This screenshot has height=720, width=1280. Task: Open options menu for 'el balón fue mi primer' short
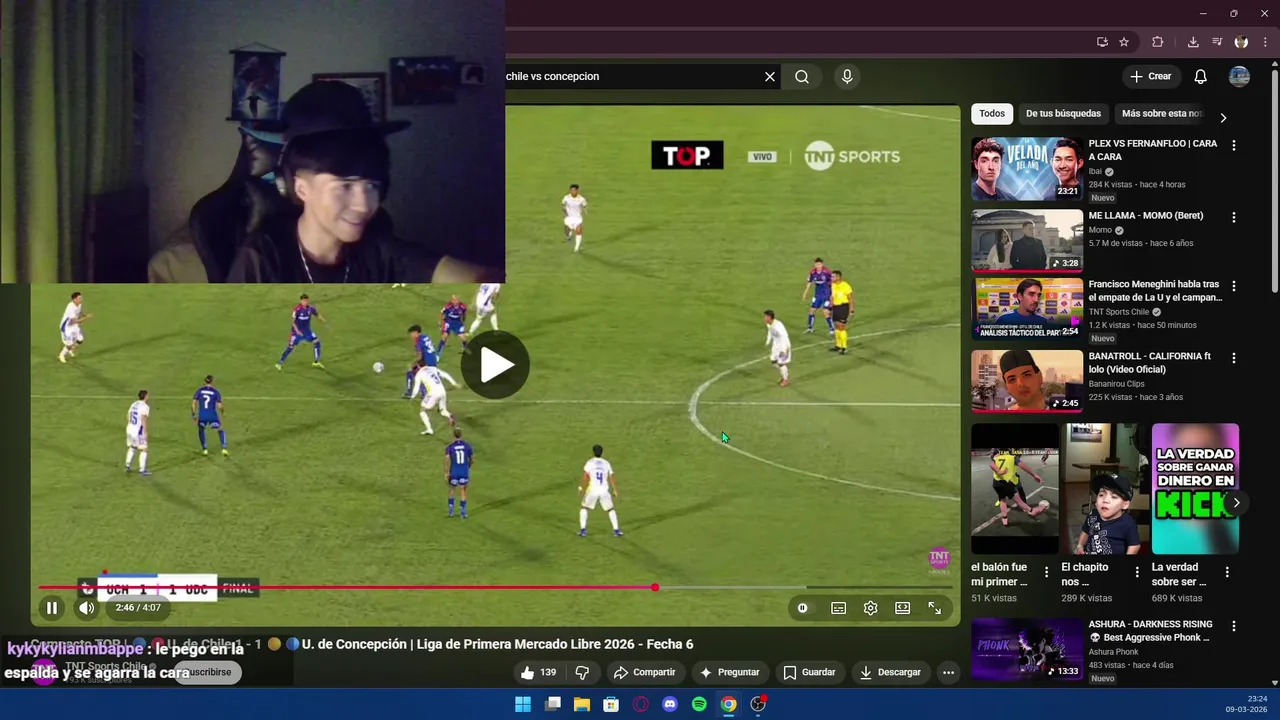pos(1047,572)
